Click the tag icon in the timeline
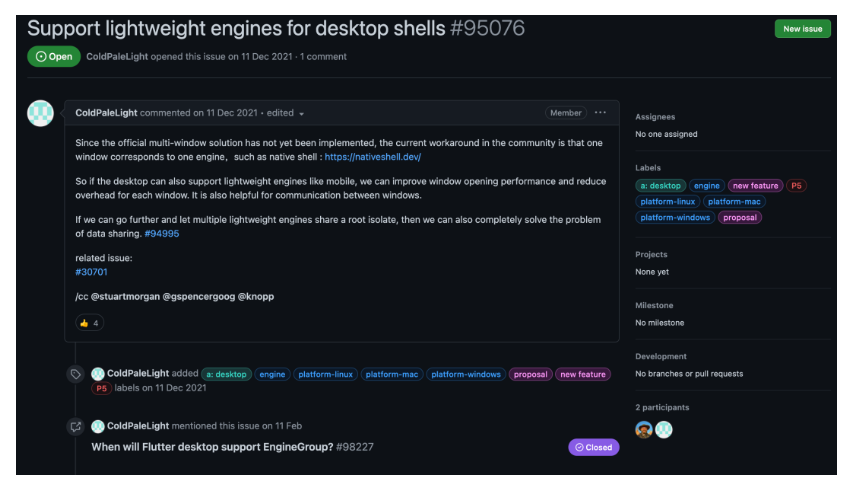This screenshot has height=496, width=857. point(75,374)
